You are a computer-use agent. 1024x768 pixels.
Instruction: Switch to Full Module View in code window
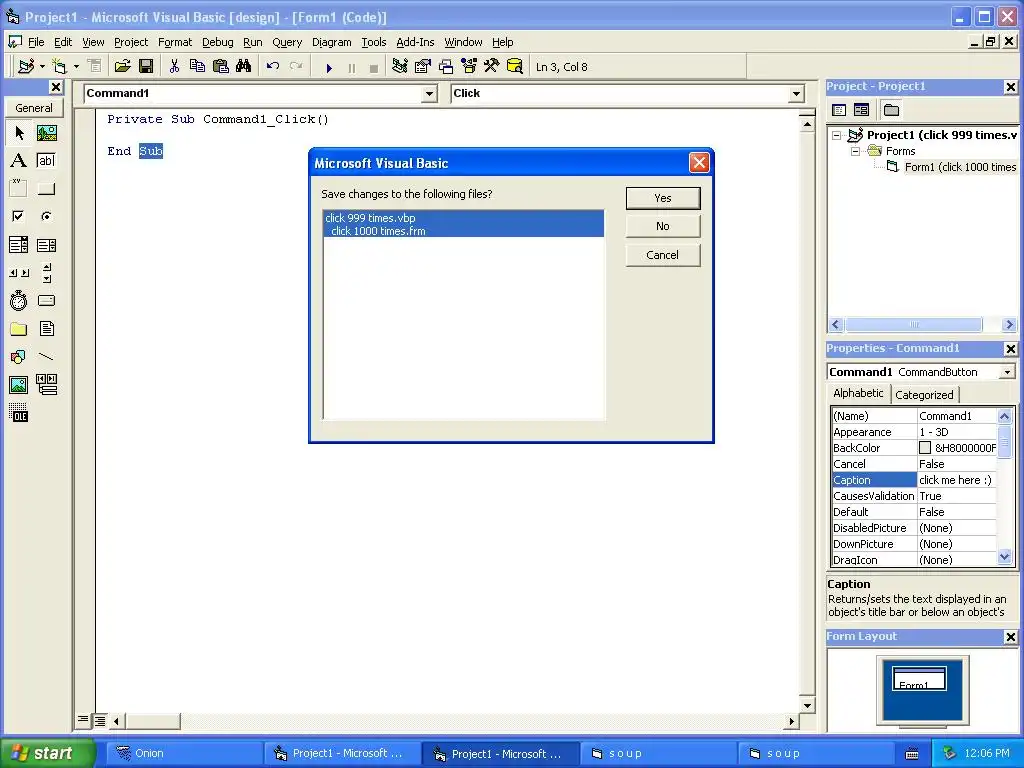99,721
